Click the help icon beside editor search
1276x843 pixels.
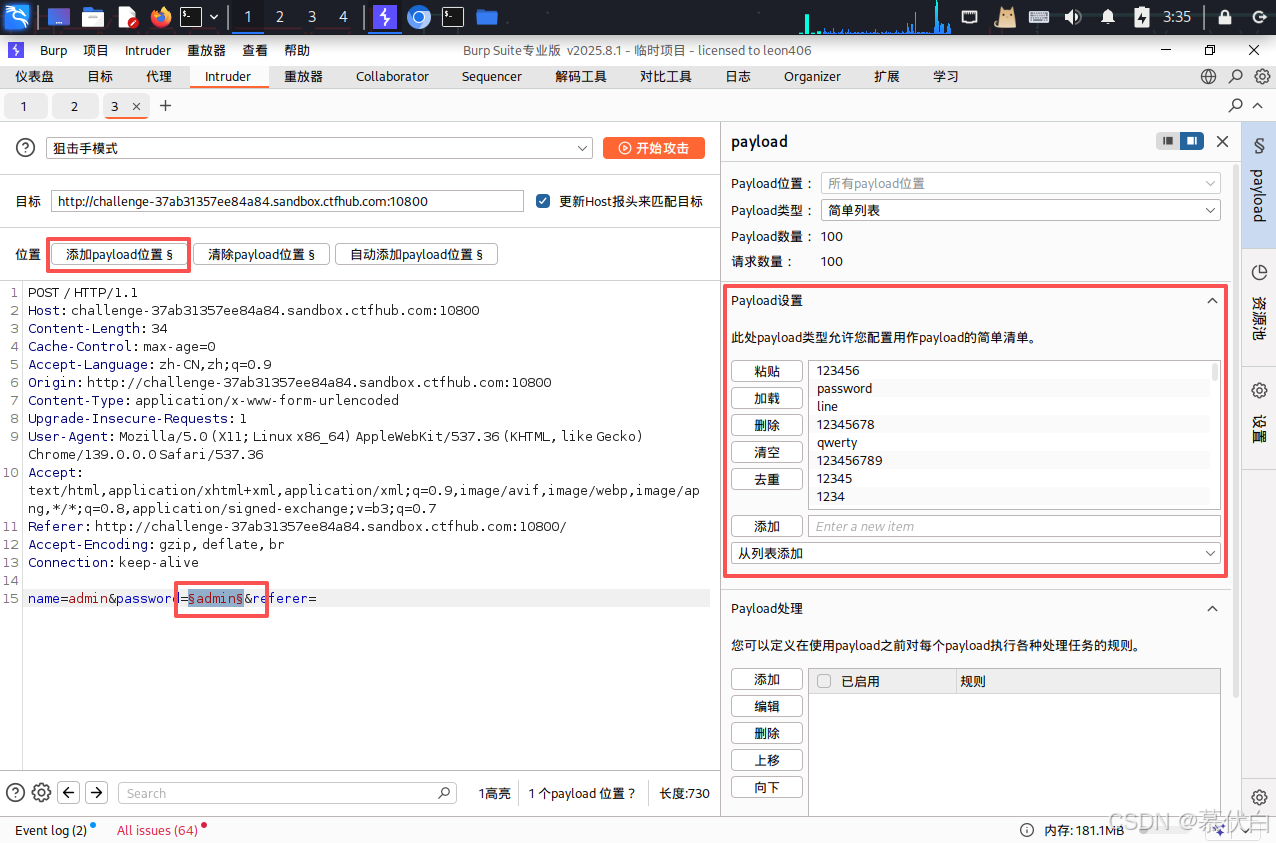coord(15,792)
